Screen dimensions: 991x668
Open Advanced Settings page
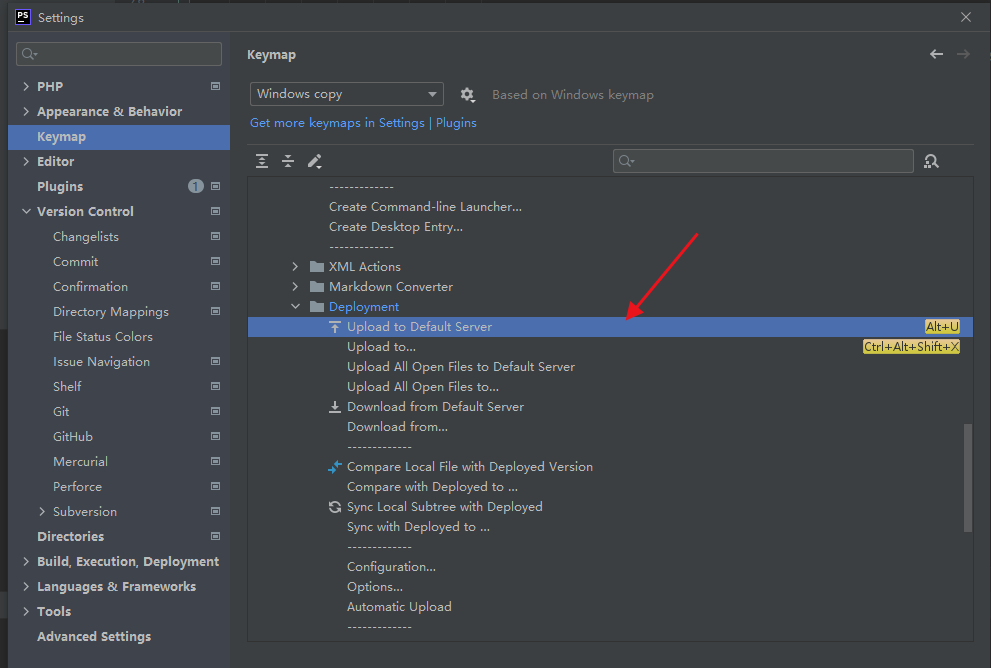94,636
